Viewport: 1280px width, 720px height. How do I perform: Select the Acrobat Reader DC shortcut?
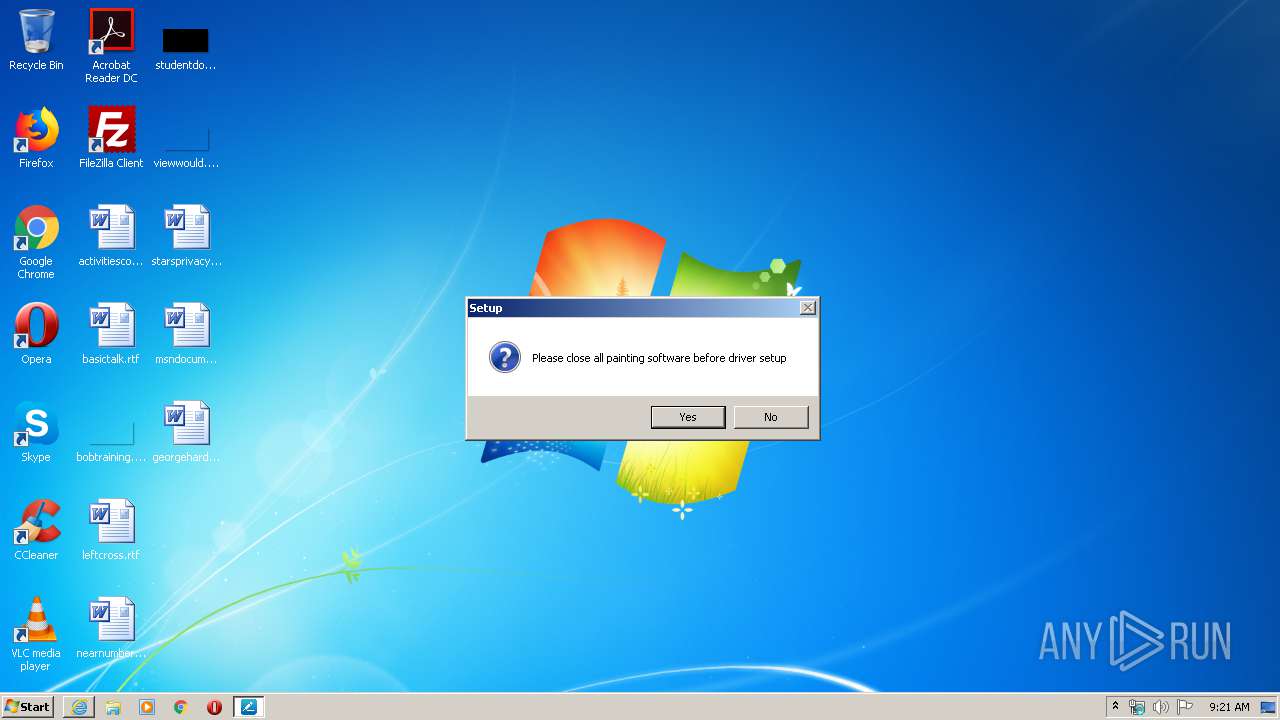pos(111,46)
